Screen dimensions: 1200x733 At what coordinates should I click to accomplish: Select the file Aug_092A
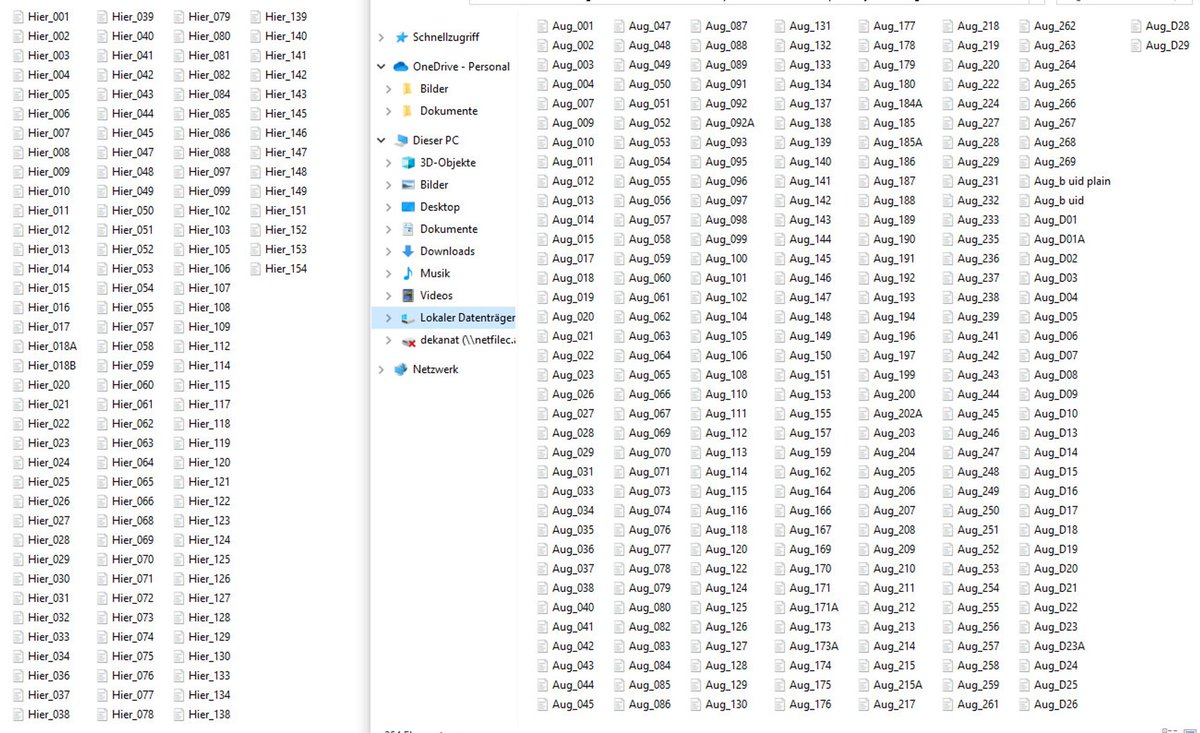730,123
